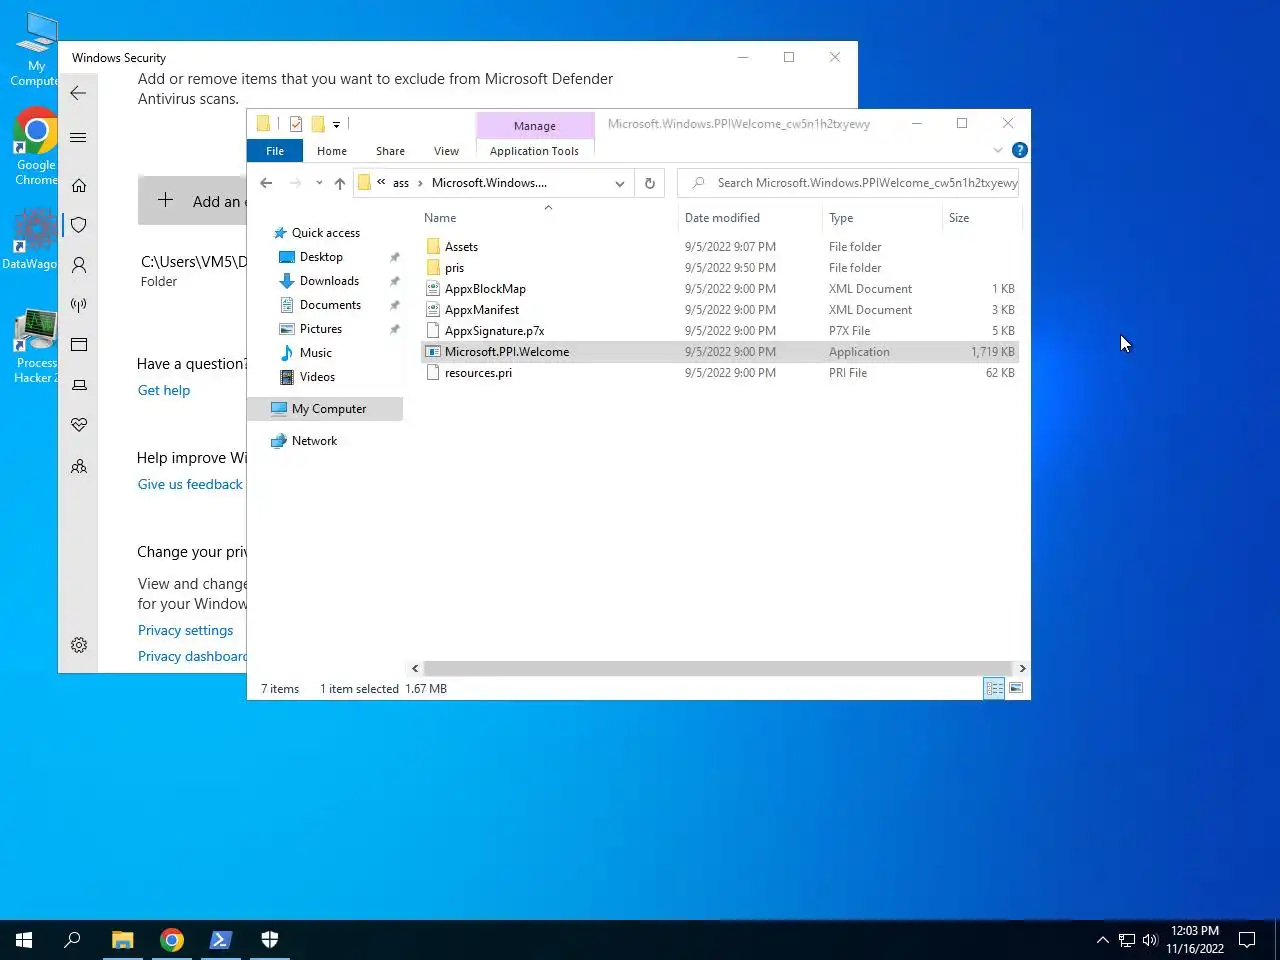The width and height of the screenshot is (1280, 960).
Task: Select the AppxSignature.p7x file
Action: pyautogui.click(x=494, y=331)
